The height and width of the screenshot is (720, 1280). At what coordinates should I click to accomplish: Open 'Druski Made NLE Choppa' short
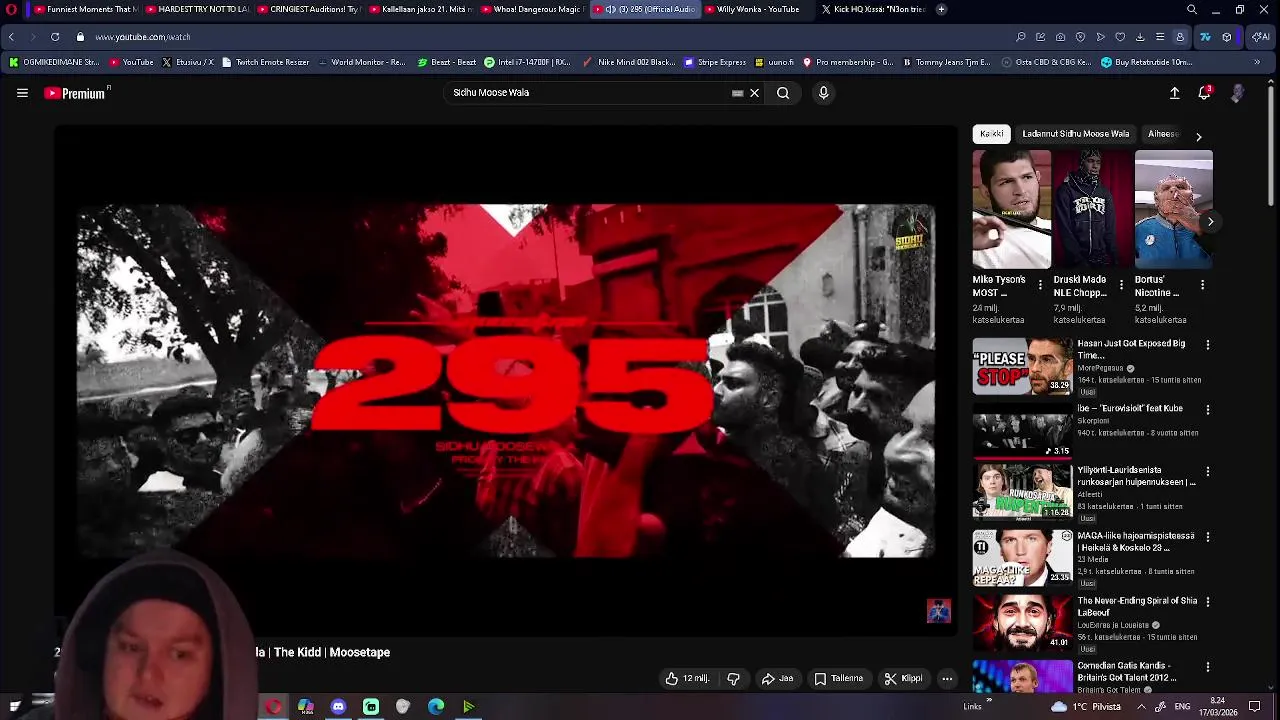click(x=1092, y=210)
